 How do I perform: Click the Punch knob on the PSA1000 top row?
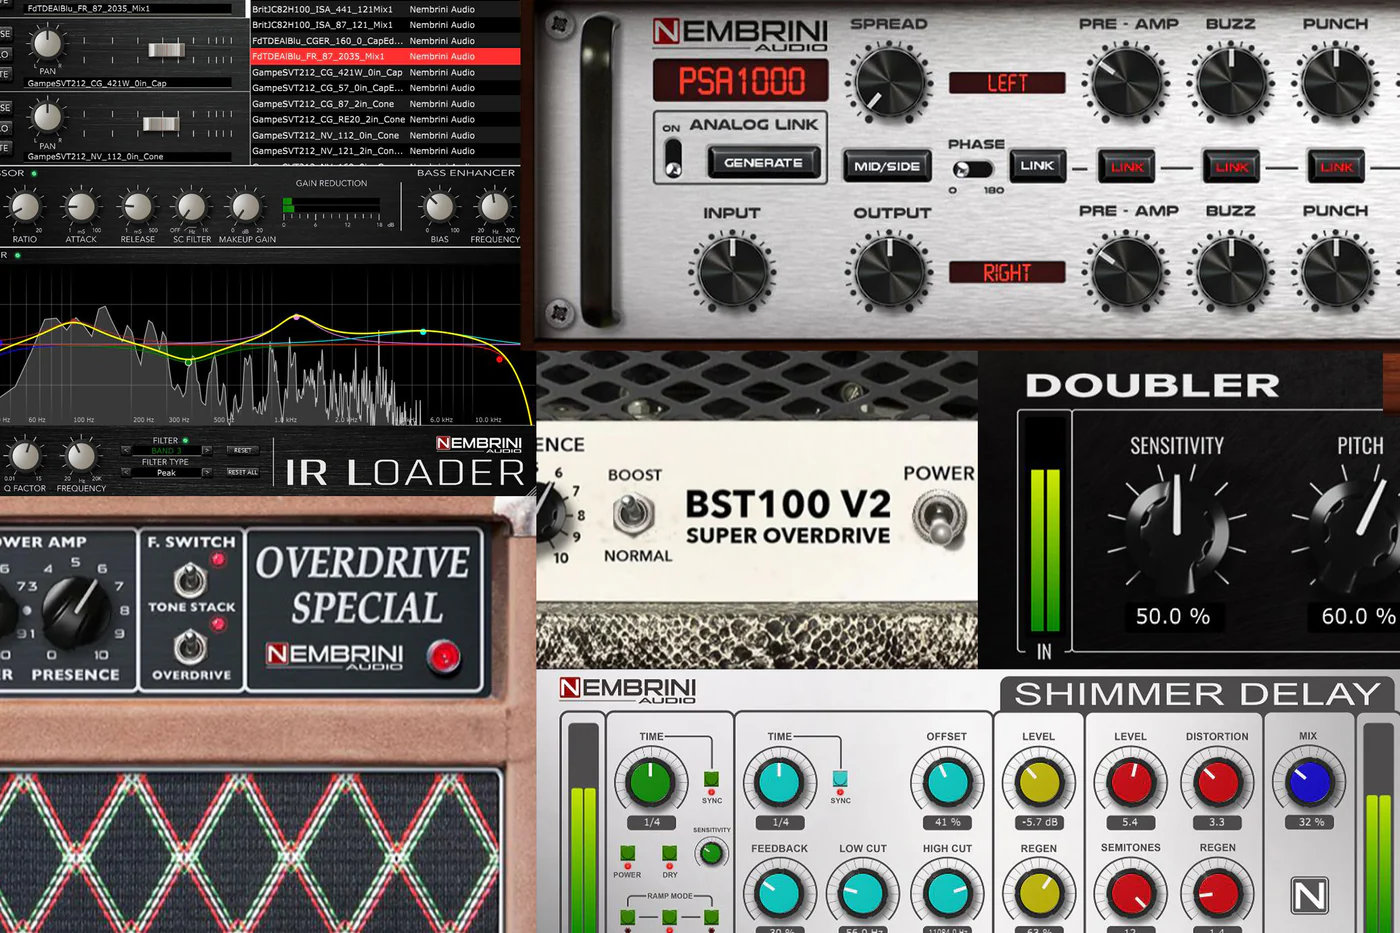[x=1334, y=82]
